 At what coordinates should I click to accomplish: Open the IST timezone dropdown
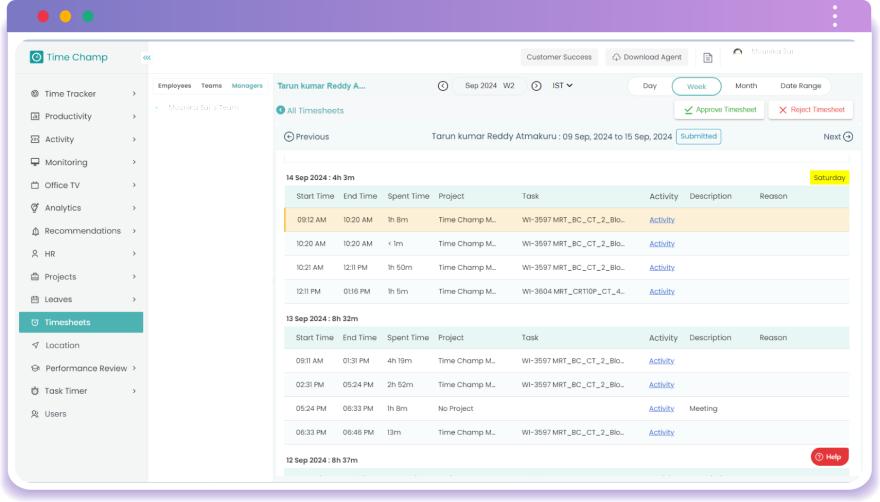click(562, 86)
